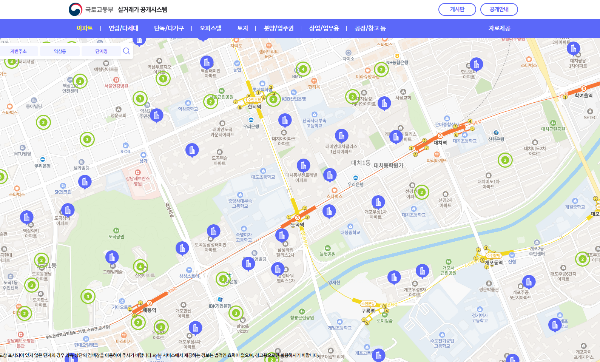Click the 개포동역 subway station label

(x=494, y=263)
